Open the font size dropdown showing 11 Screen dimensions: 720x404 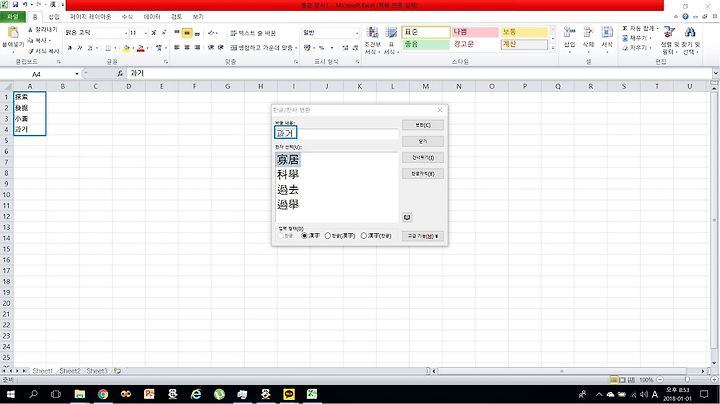coord(146,33)
